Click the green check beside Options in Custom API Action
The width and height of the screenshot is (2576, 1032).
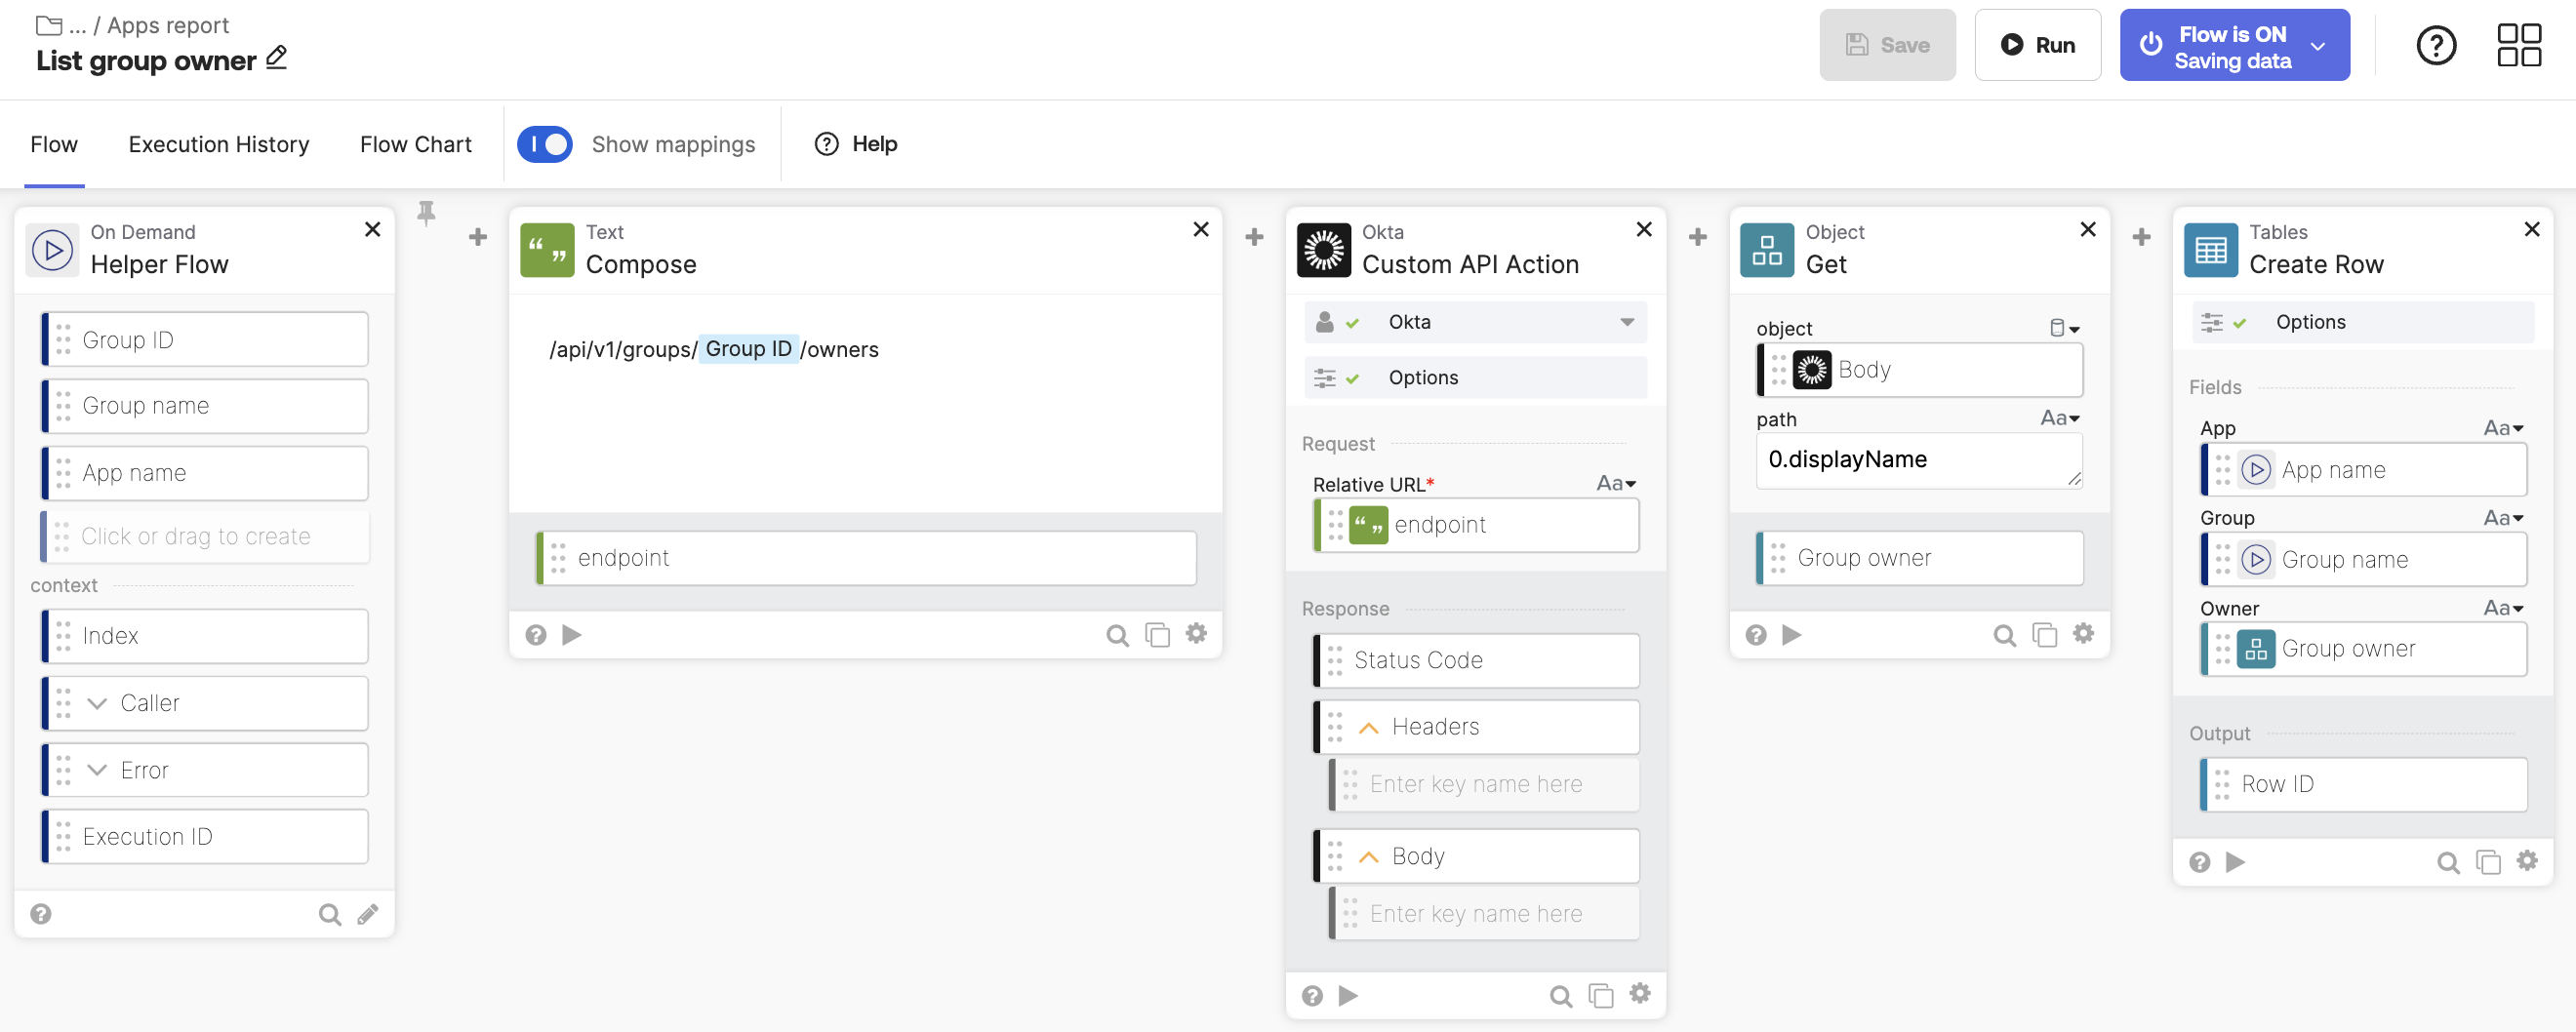[x=1352, y=378]
